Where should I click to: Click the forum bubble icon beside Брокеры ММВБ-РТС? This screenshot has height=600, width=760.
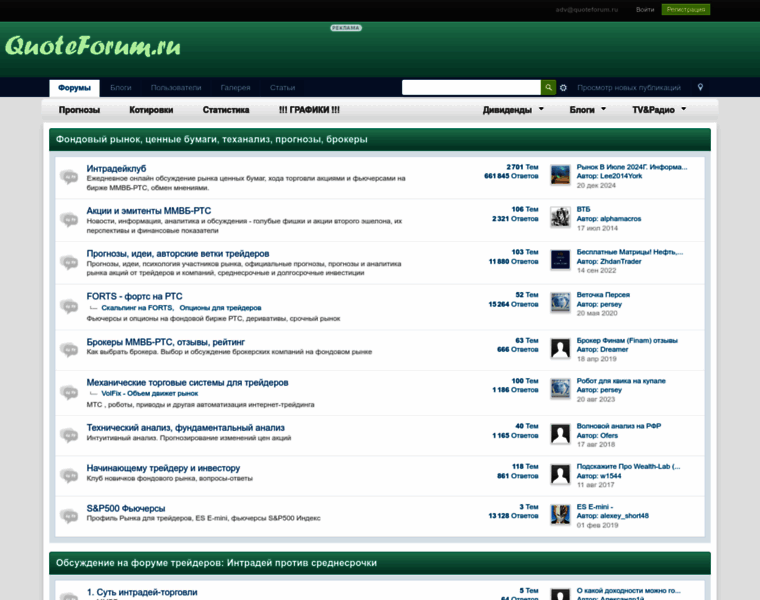[69, 349]
